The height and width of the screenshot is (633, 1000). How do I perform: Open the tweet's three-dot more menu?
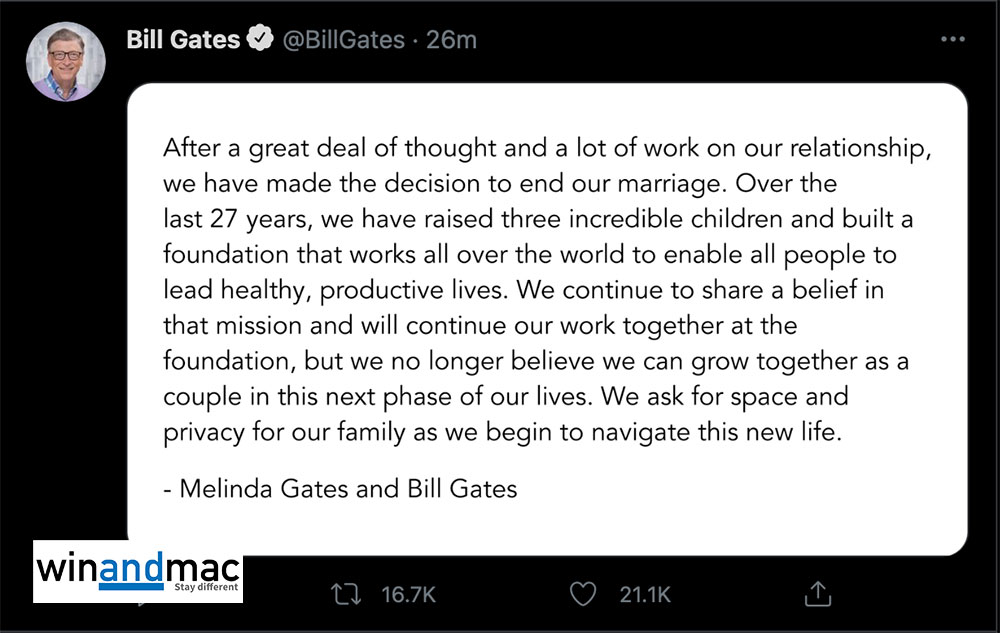click(x=954, y=39)
